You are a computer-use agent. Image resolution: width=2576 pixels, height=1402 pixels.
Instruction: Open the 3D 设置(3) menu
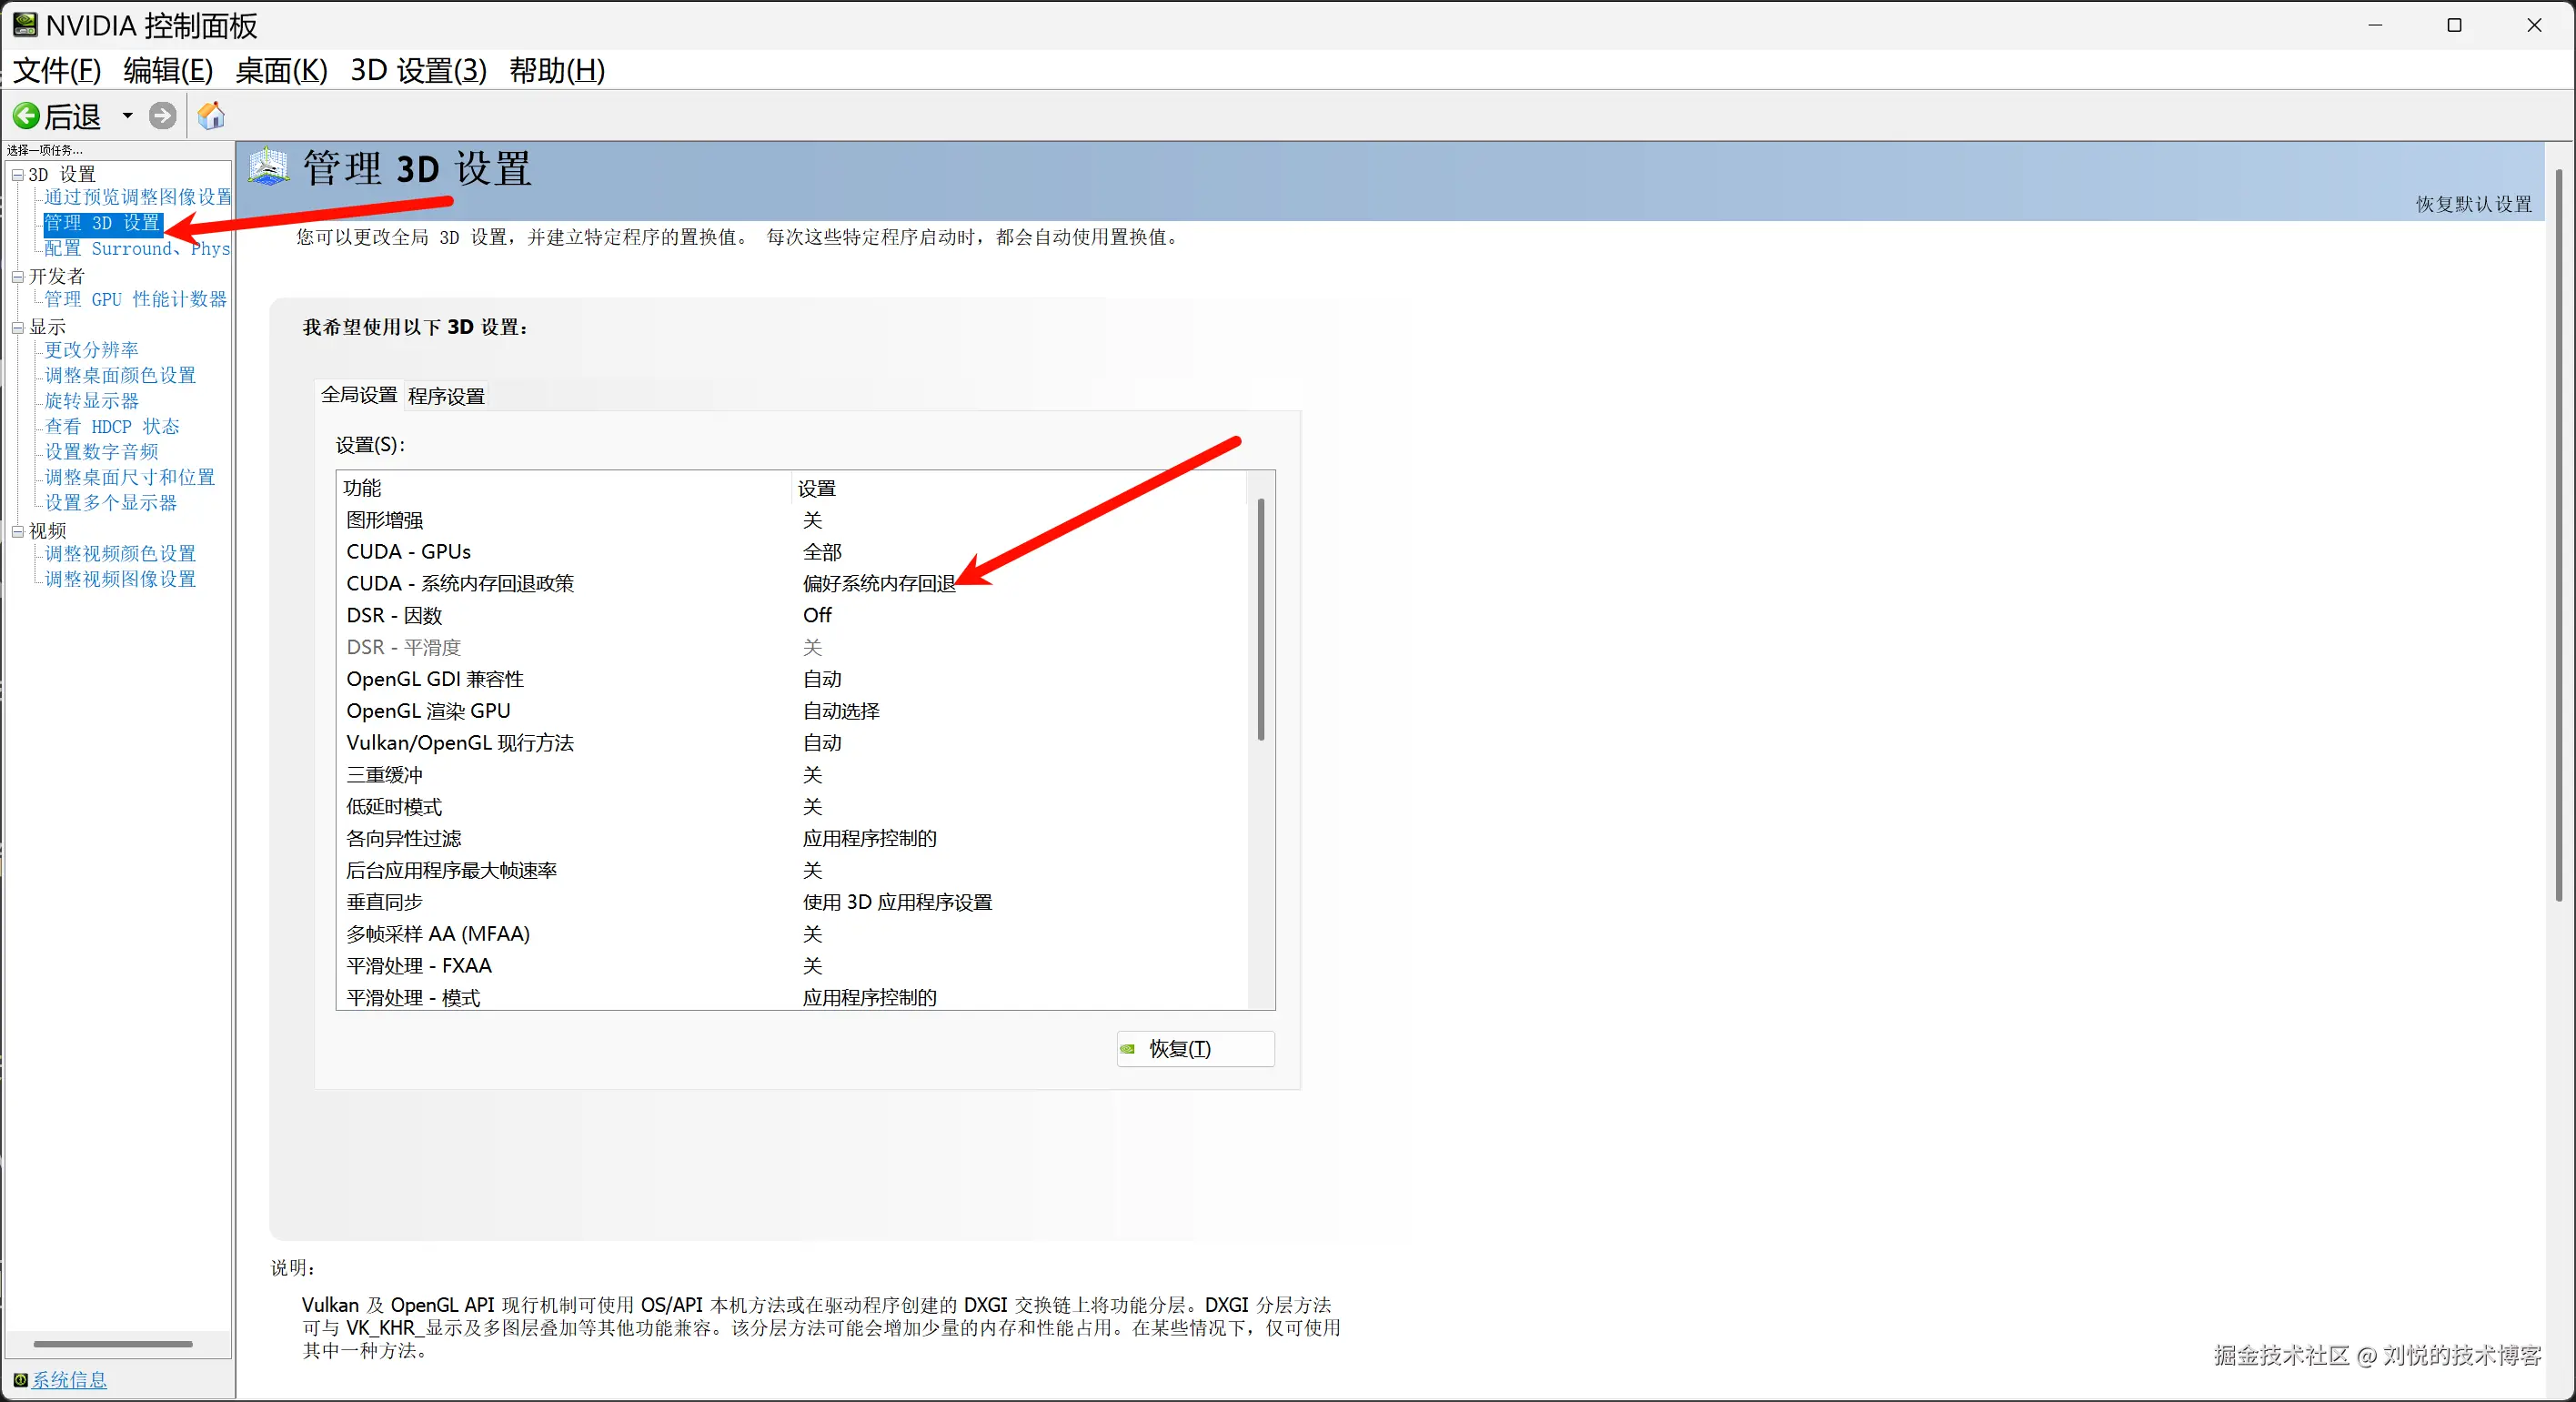(418, 70)
